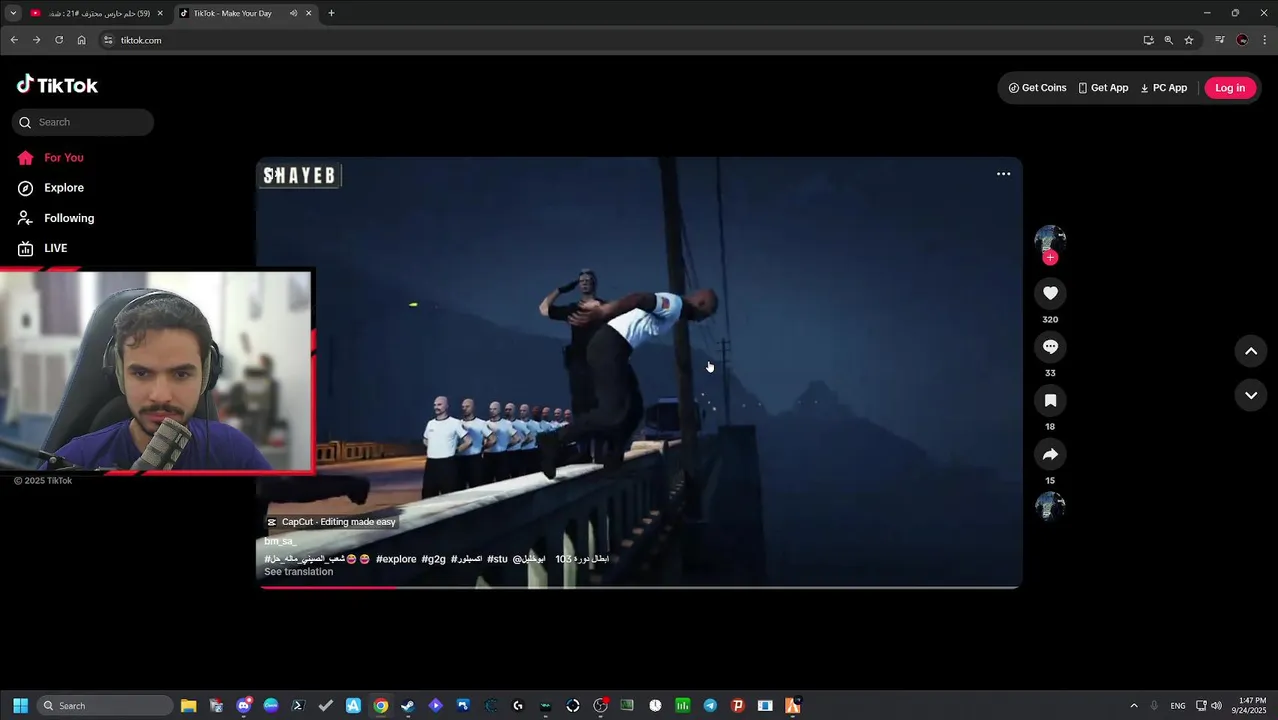
Task: Open the media control icon in toolbar
Action: 1220,40
